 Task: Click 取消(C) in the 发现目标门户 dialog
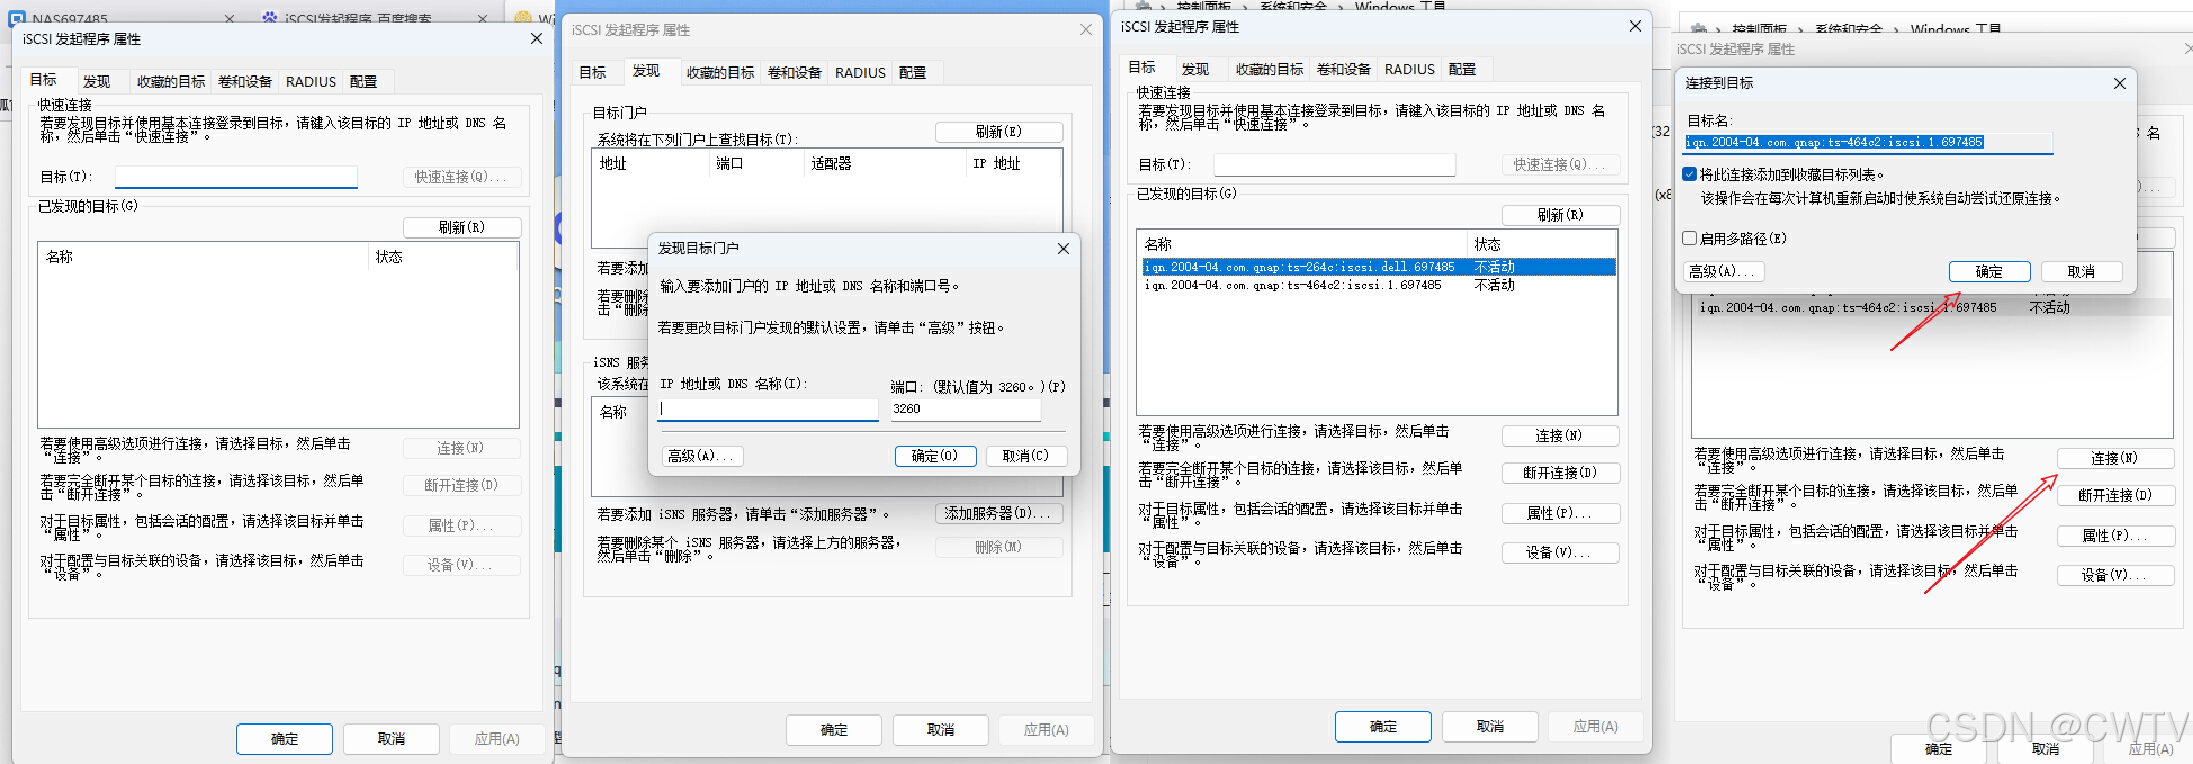tap(1026, 456)
